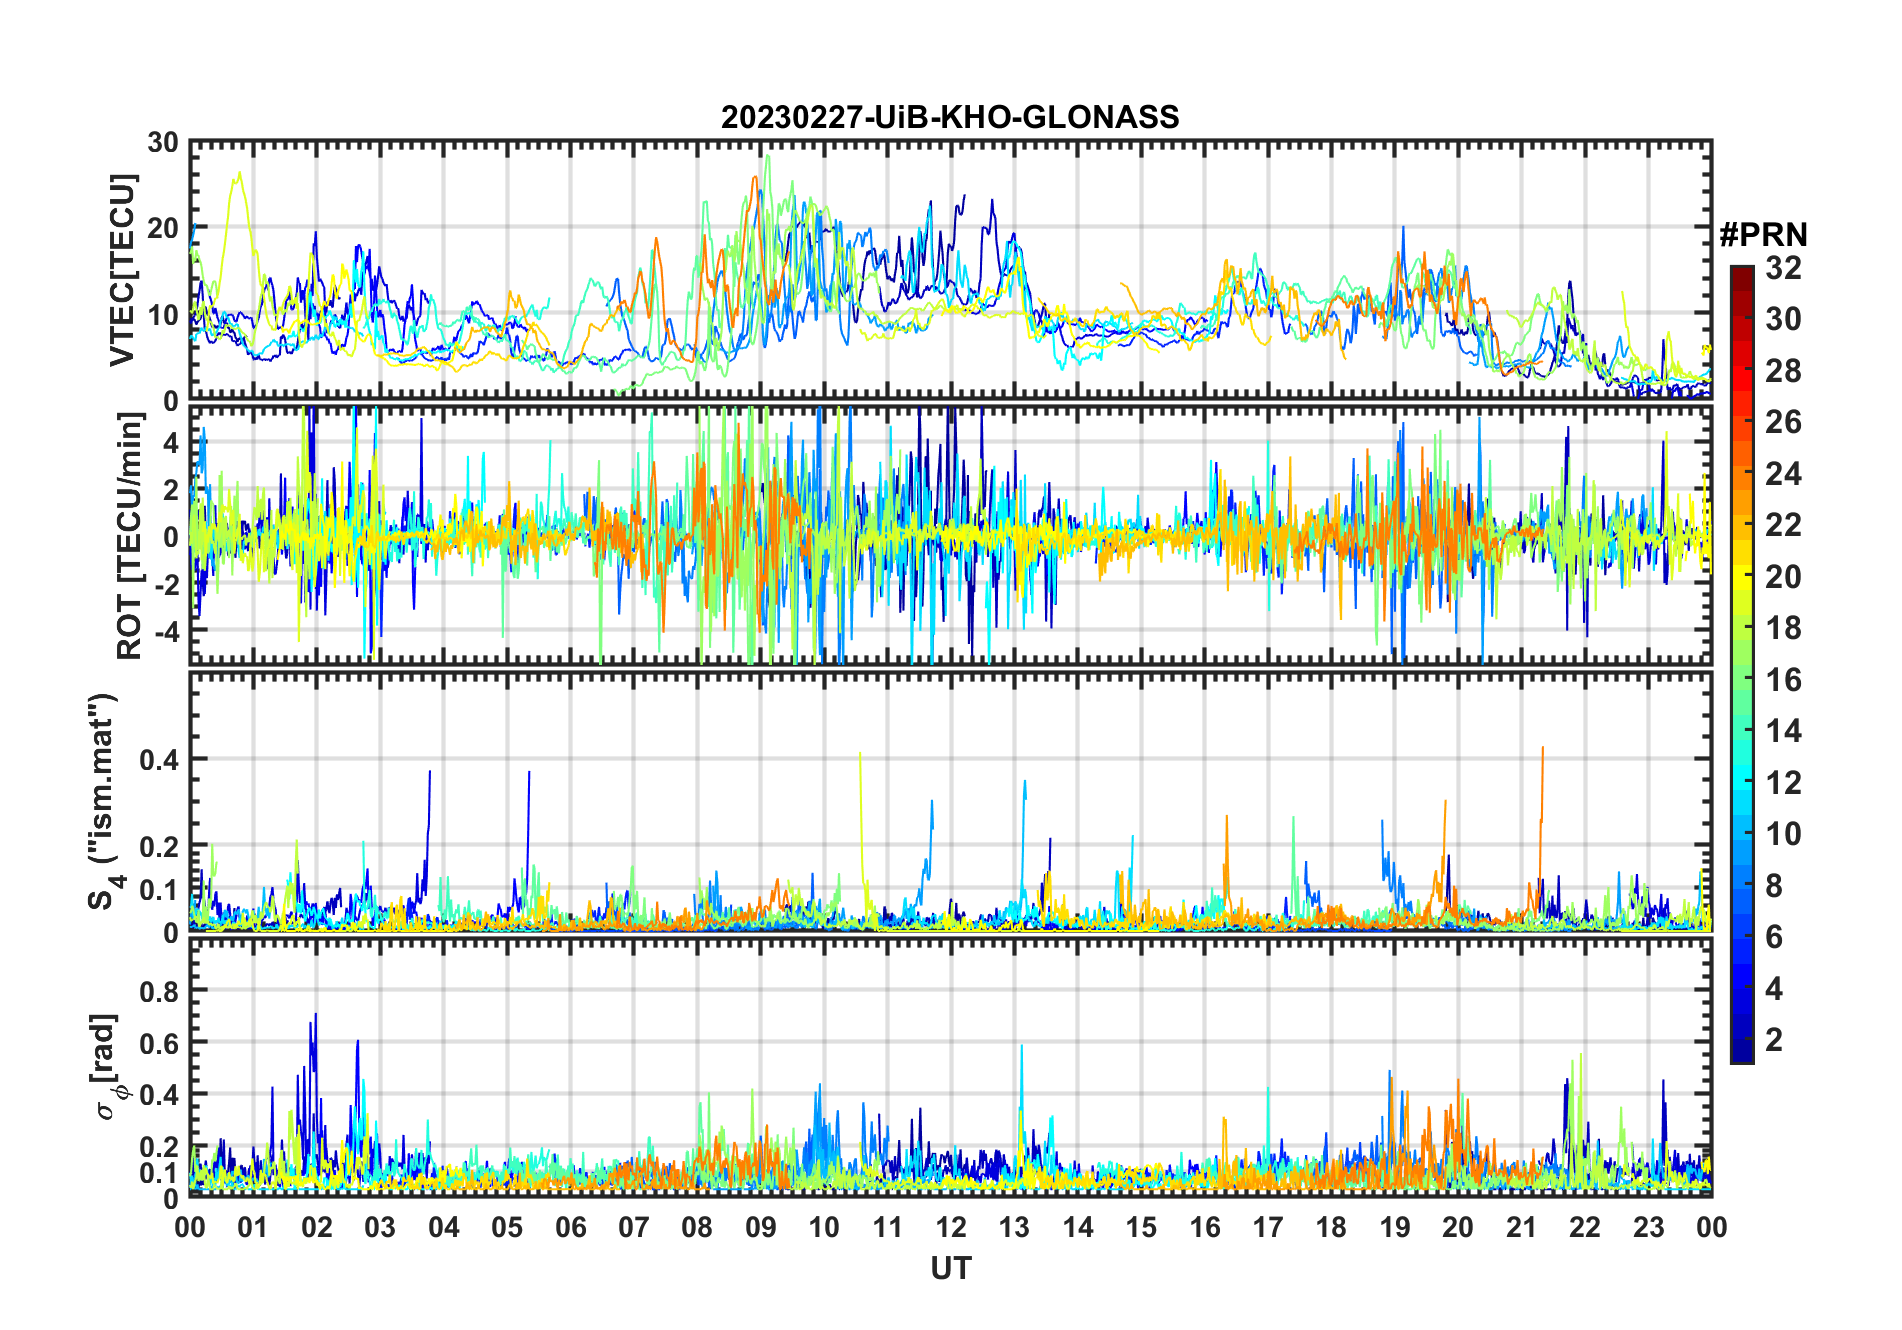Click x-axis tick label 23

pos(1648,1228)
